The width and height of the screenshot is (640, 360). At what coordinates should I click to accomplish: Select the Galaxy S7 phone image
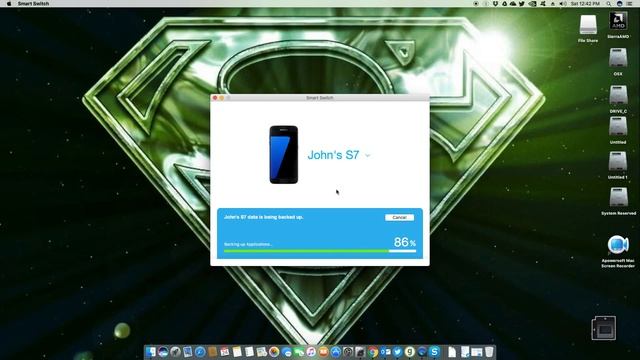pos(284,155)
